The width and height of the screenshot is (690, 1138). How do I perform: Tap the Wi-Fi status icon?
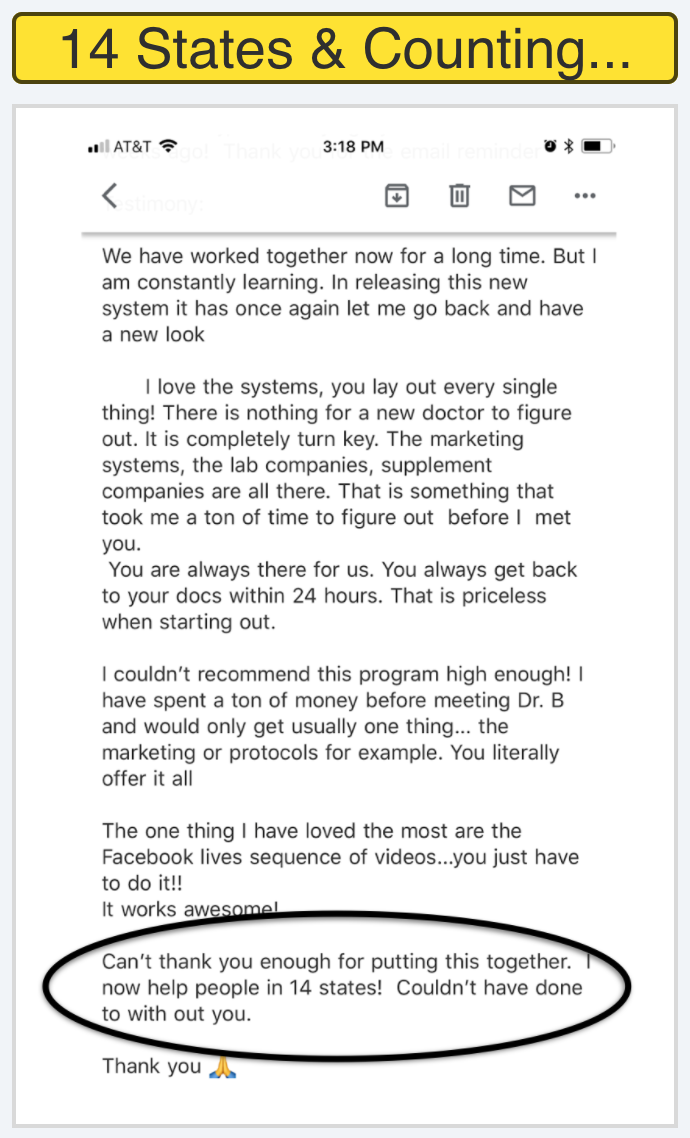click(168, 146)
